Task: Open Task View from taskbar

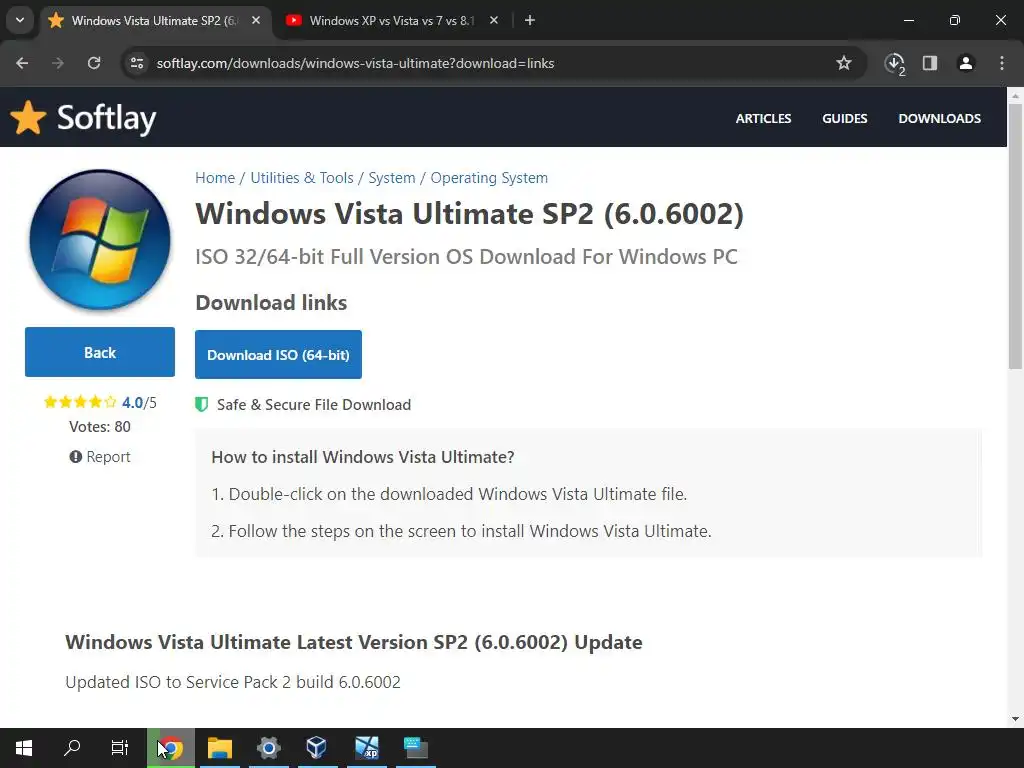Action: coord(120,748)
